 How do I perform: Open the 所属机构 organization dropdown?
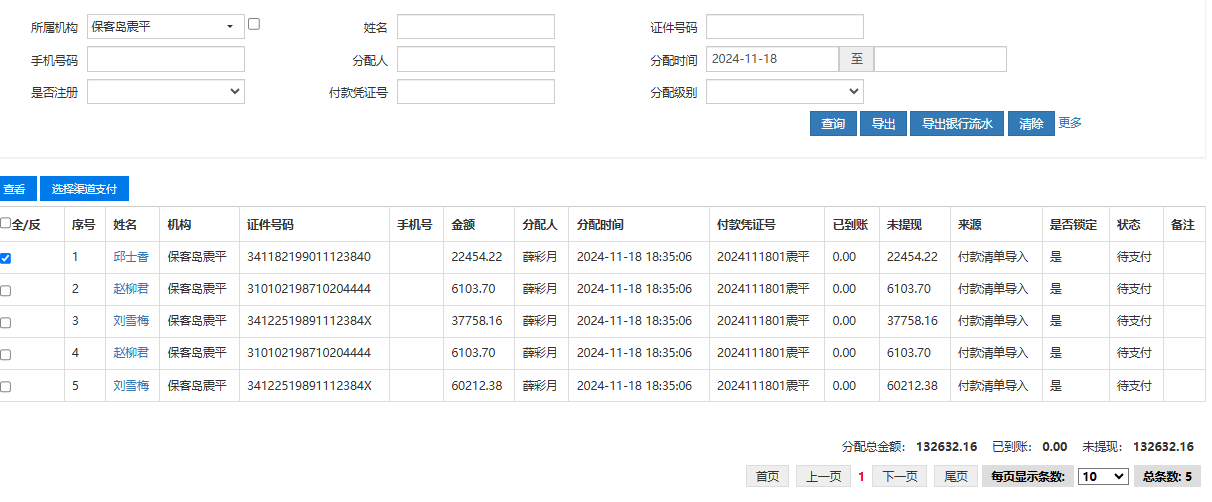(166, 27)
